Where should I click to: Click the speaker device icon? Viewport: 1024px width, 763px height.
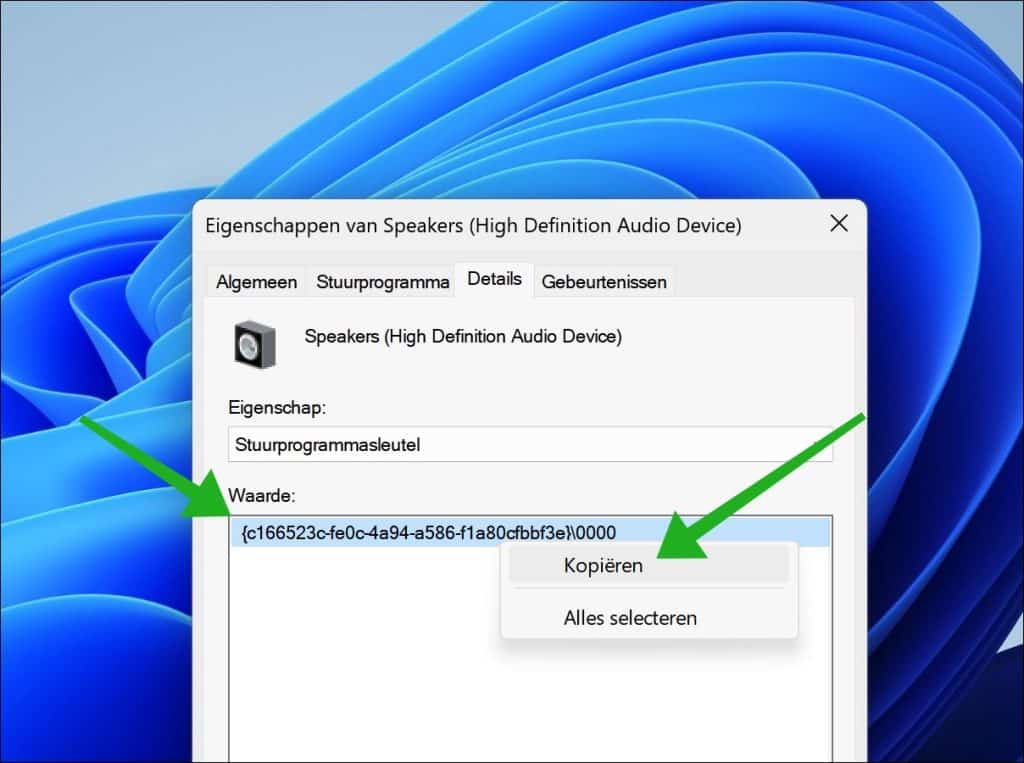(x=255, y=344)
